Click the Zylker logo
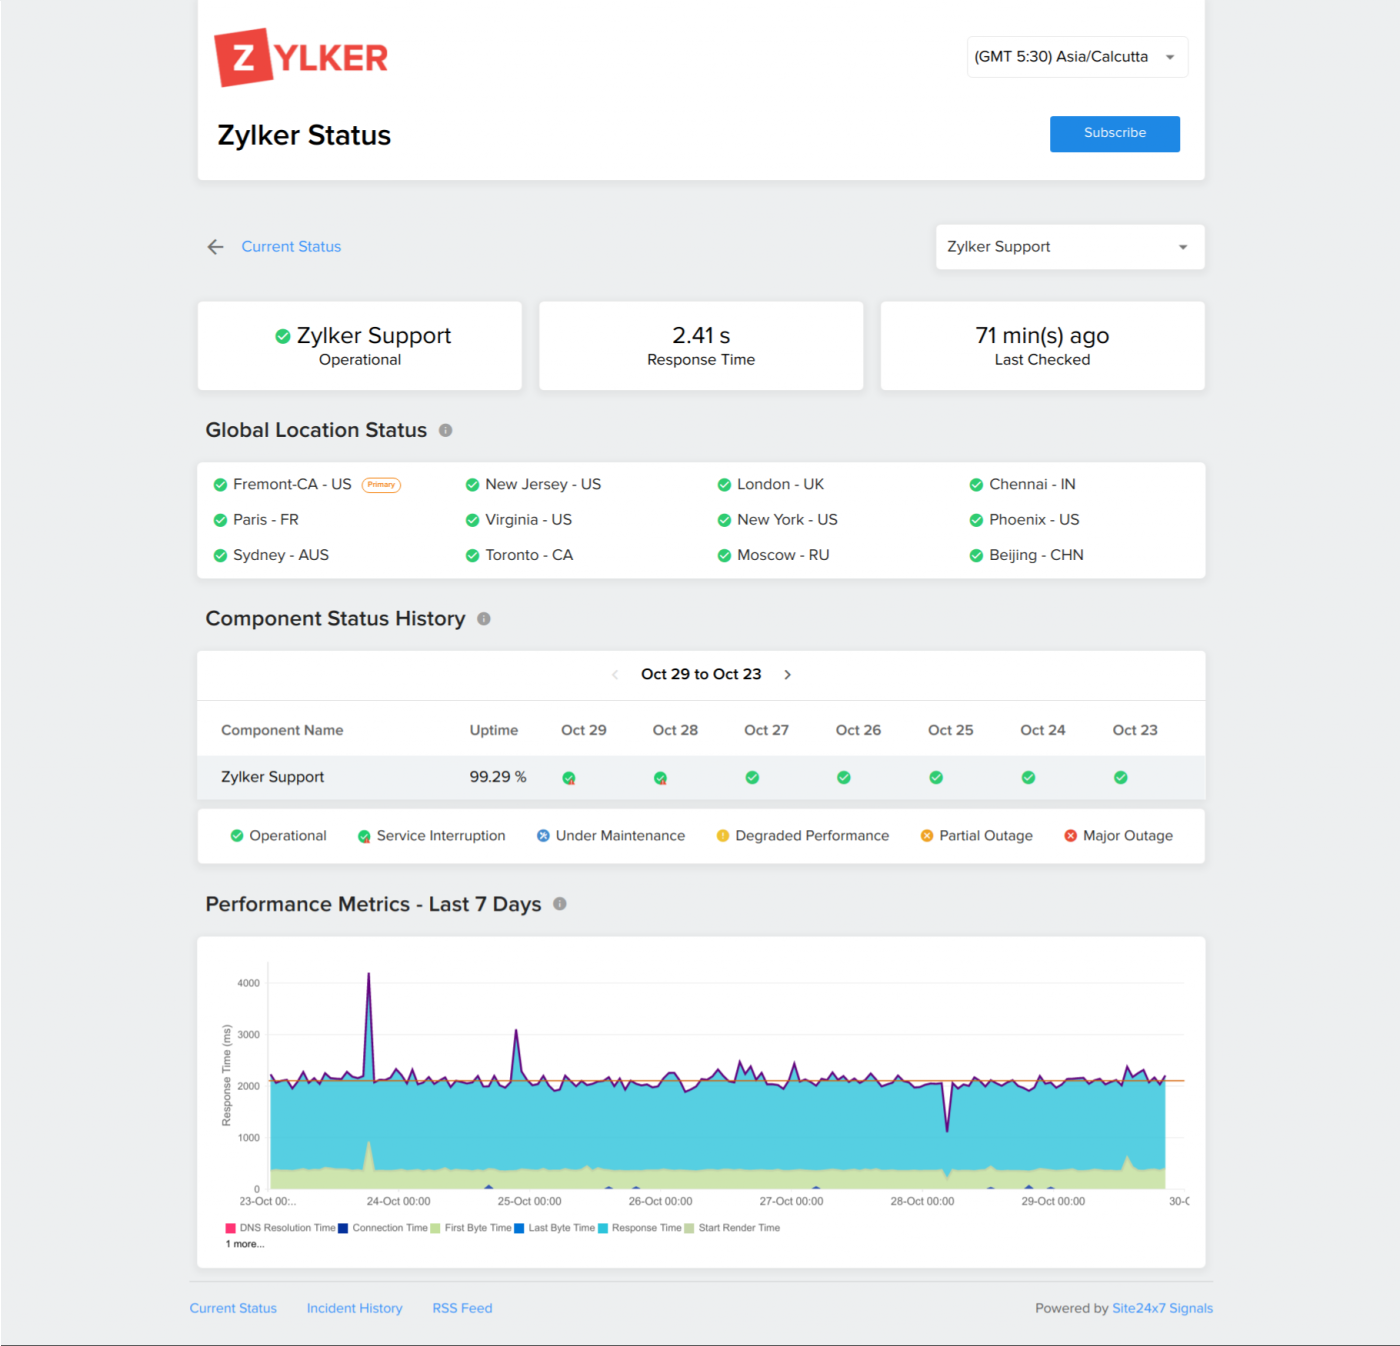Image resolution: width=1400 pixels, height=1346 pixels. tap(301, 57)
